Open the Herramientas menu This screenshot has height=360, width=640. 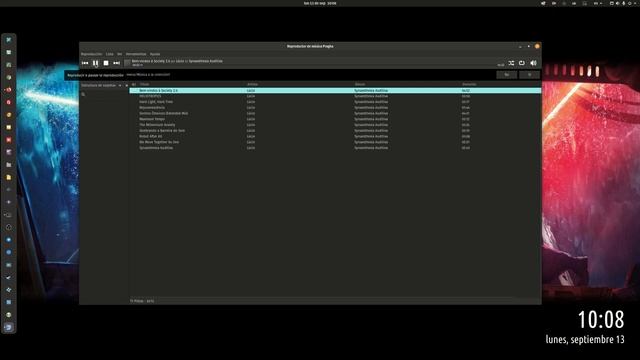coord(136,54)
